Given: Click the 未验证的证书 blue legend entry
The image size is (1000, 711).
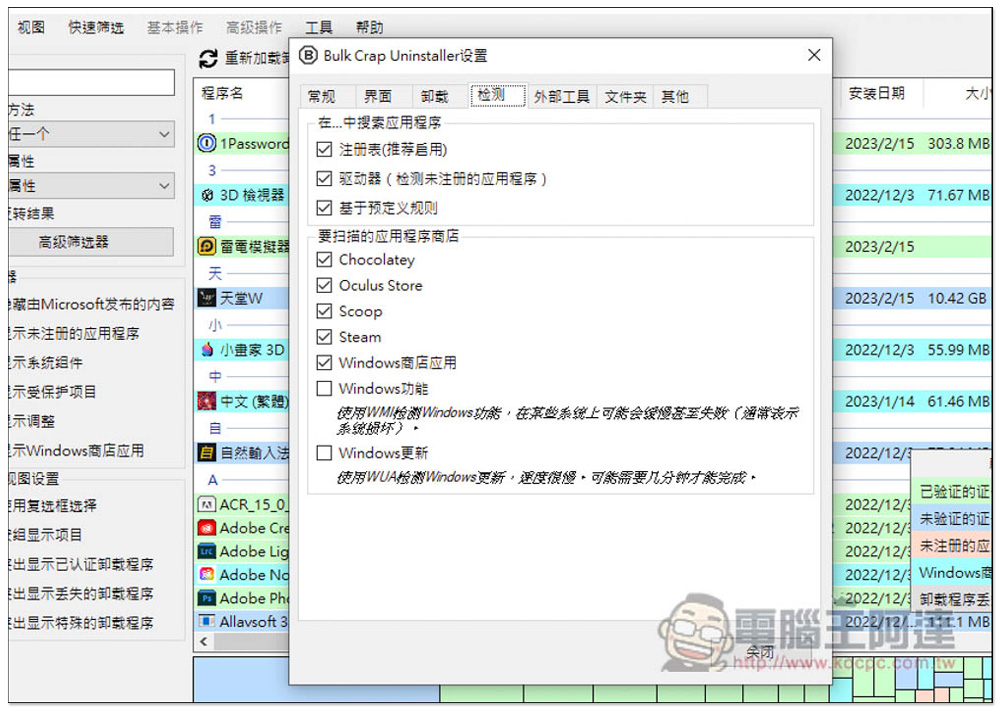Looking at the screenshot, I should click(x=953, y=519).
